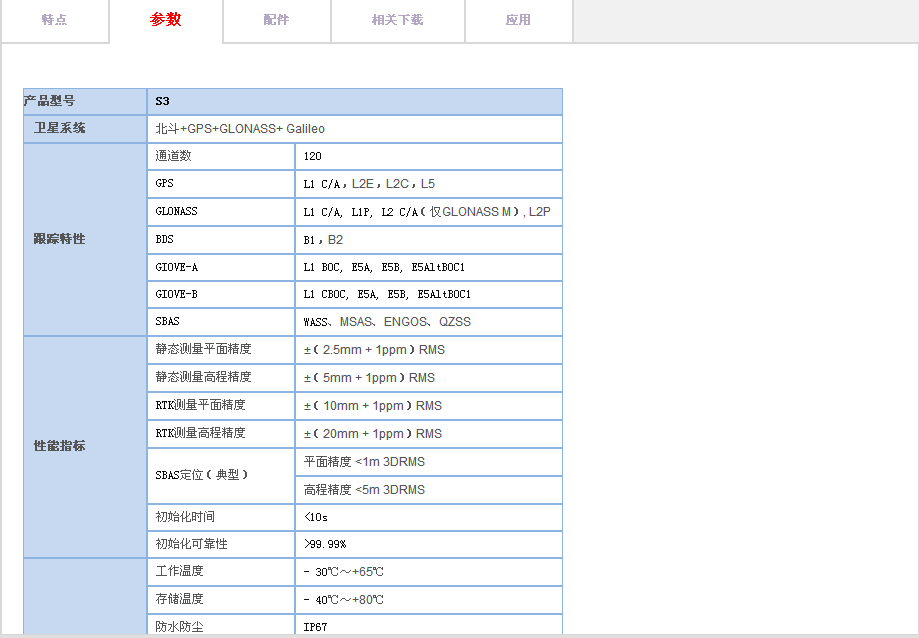Select the 北斗+GPS+GLONASS+ Galileo text
The height and width of the screenshot is (638, 919).
click(240, 129)
